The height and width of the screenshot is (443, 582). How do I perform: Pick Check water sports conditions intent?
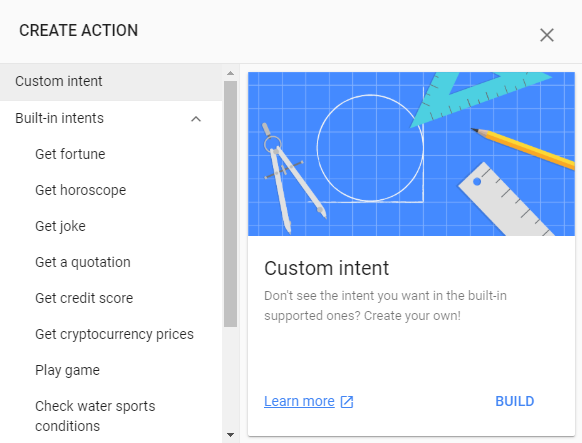(x=95, y=416)
